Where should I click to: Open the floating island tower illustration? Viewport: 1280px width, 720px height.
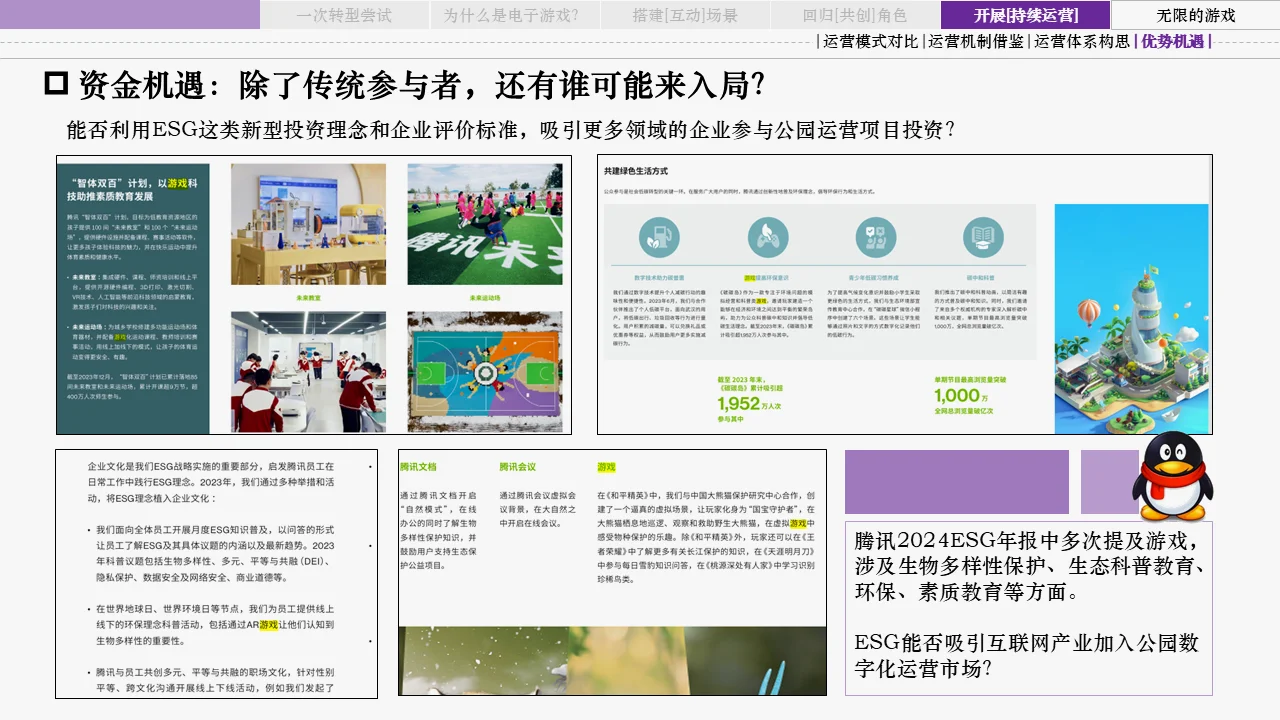click(1131, 318)
